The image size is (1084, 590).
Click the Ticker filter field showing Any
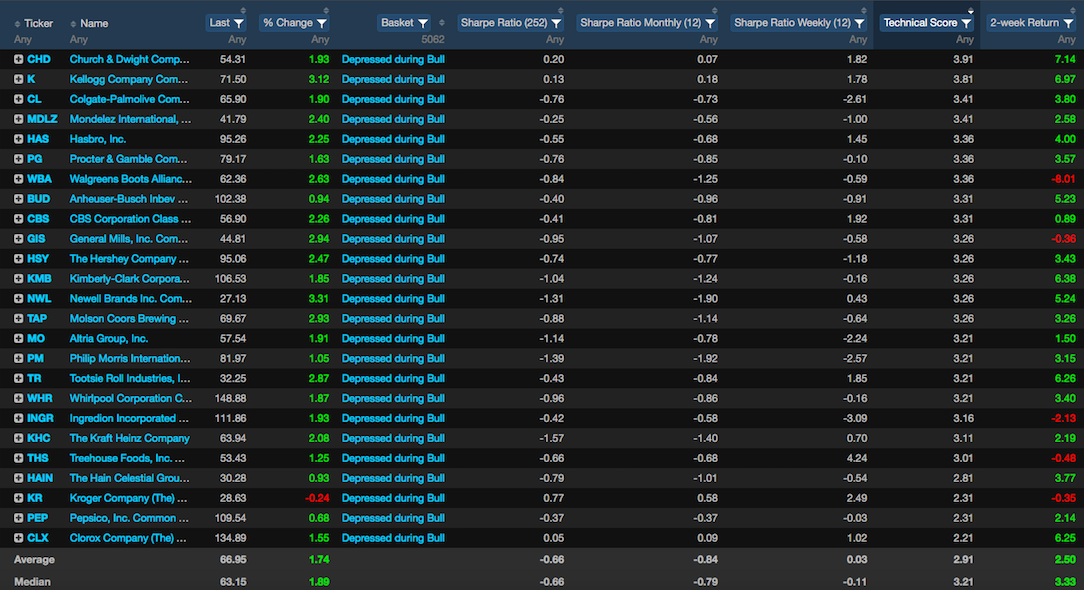click(x=23, y=40)
